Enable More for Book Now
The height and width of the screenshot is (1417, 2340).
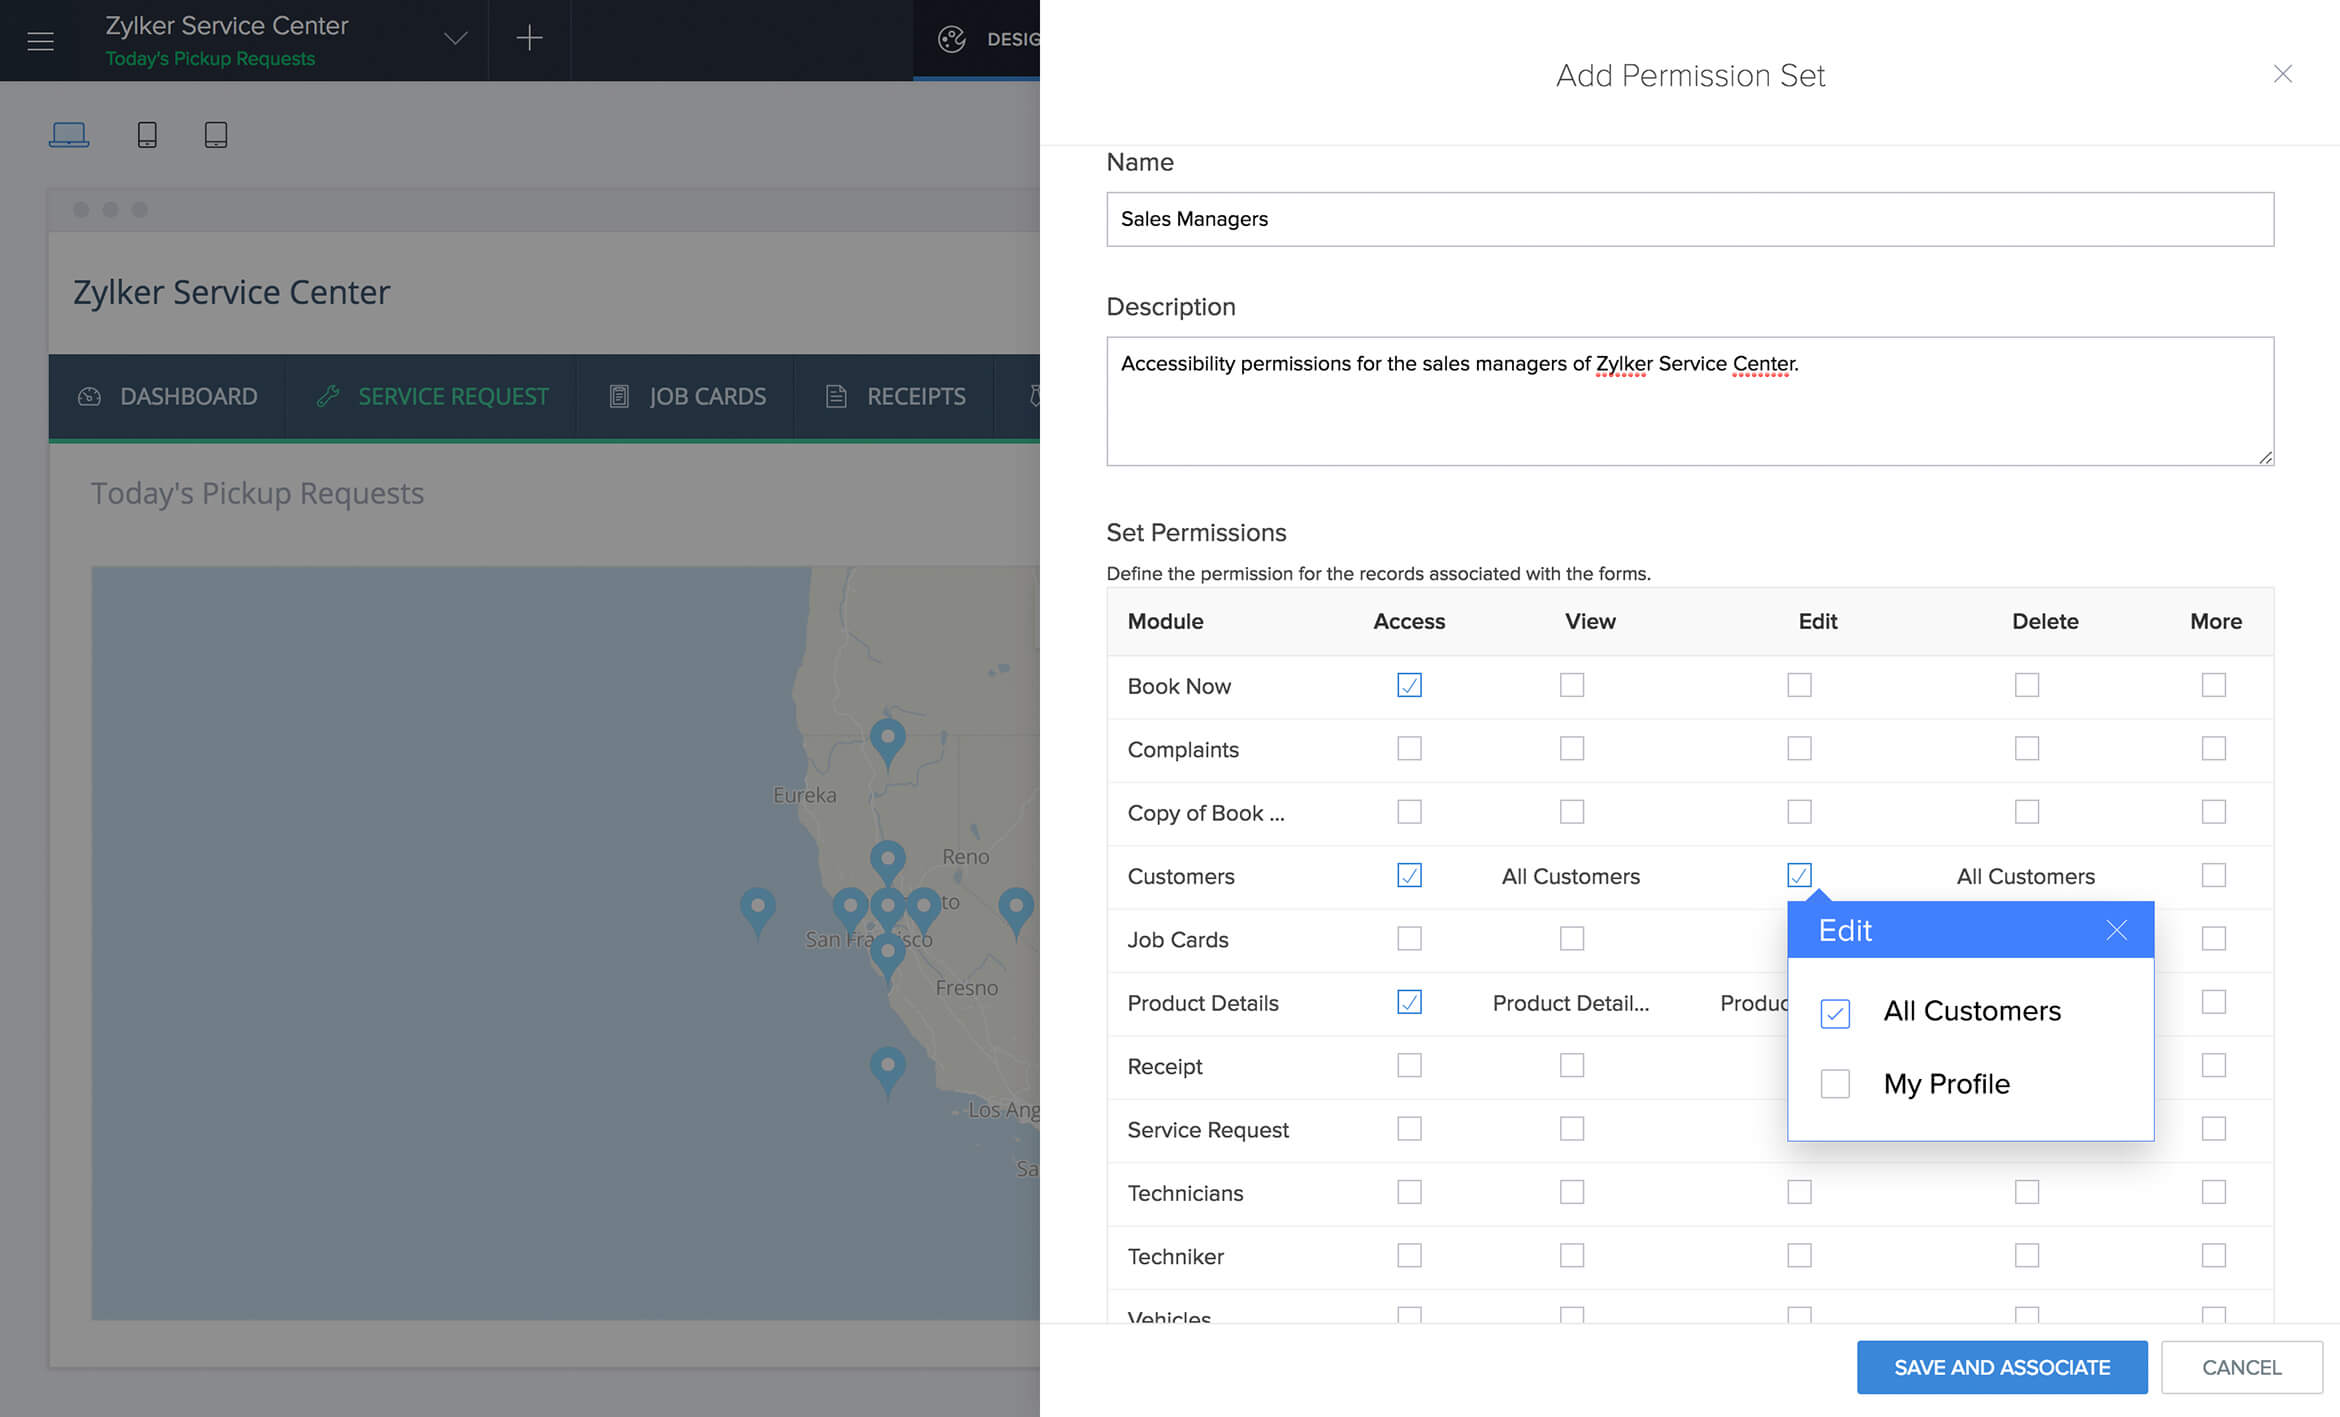click(2214, 685)
